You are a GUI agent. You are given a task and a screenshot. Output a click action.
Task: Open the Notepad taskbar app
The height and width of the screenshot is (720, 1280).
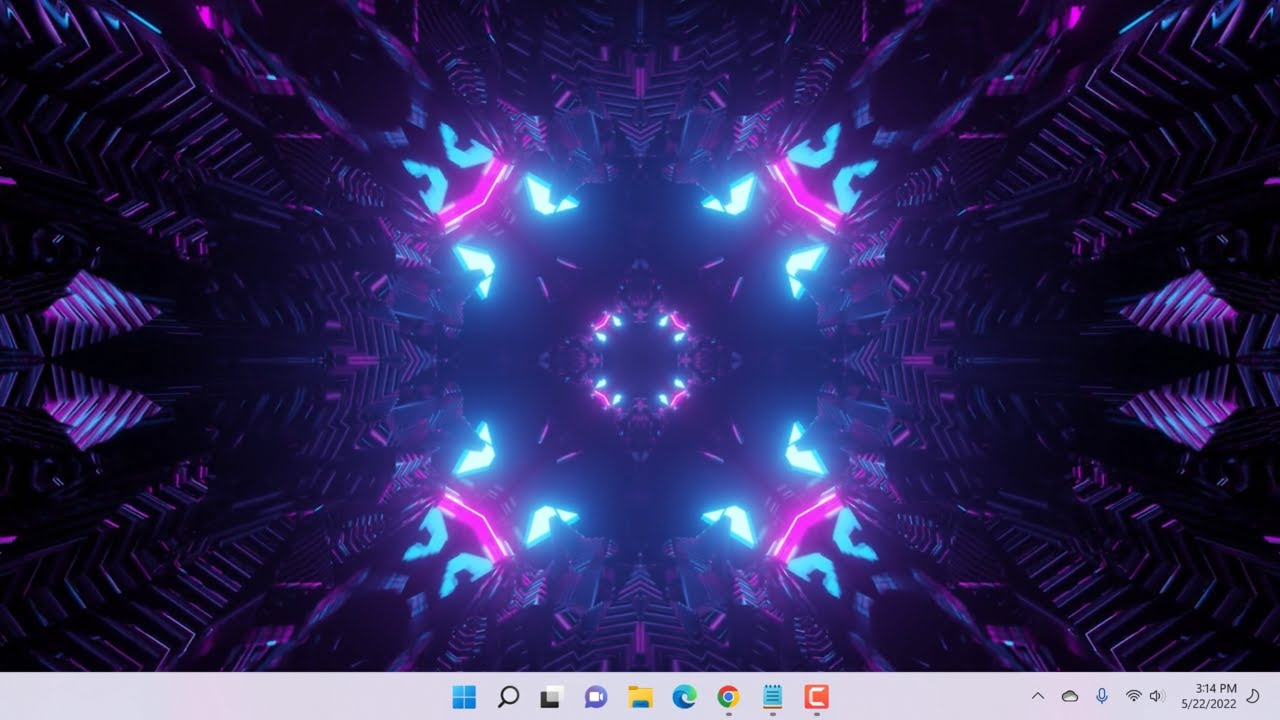pyautogui.click(x=772, y=696)
